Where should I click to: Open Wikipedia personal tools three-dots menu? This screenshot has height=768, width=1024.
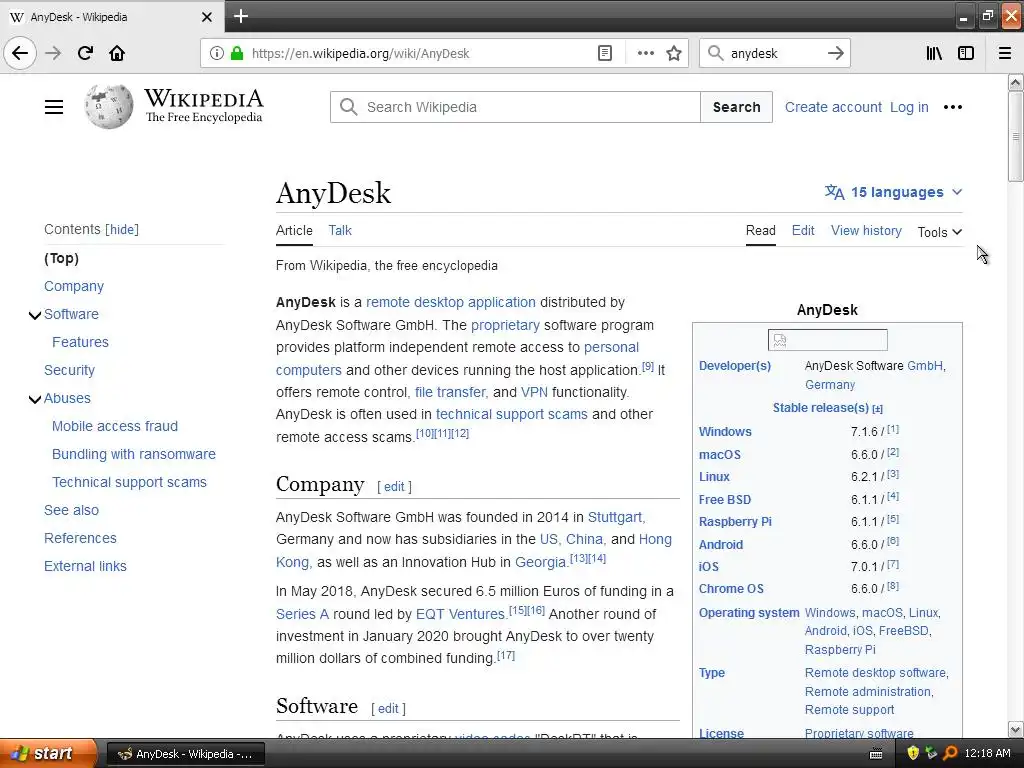tap(953, 107)
